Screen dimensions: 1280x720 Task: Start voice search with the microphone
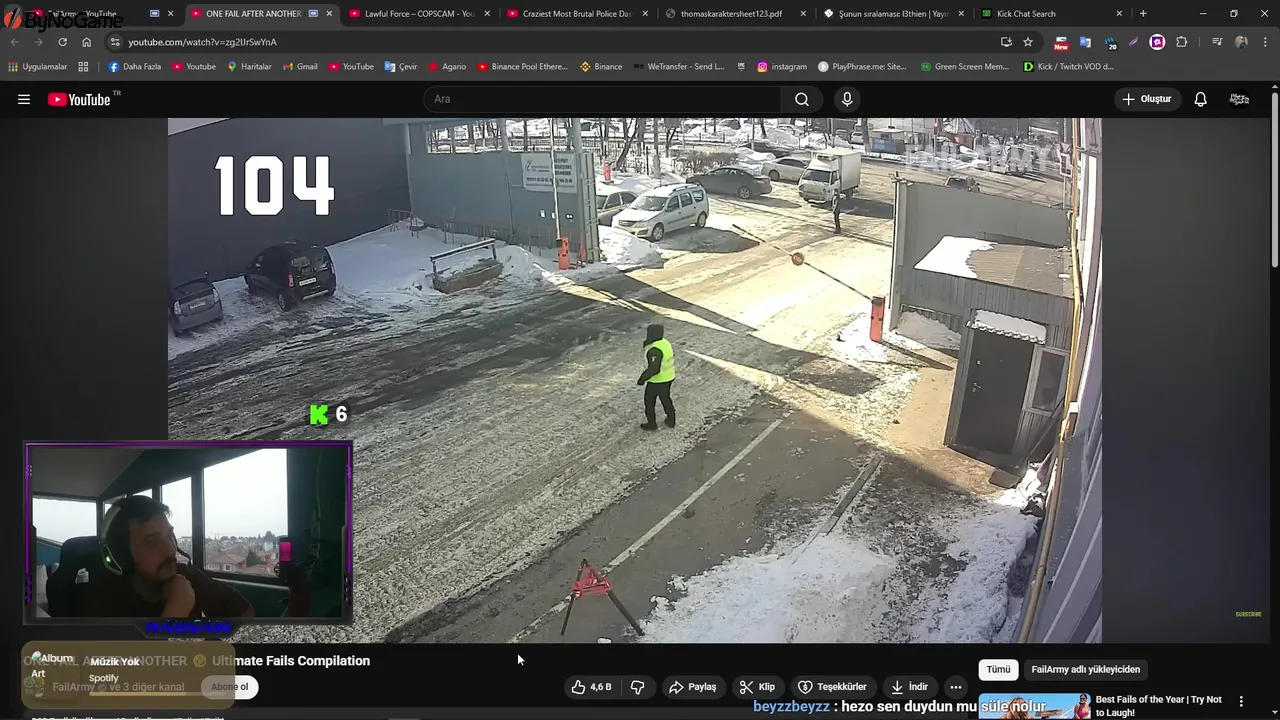click(x=847, y=99)
